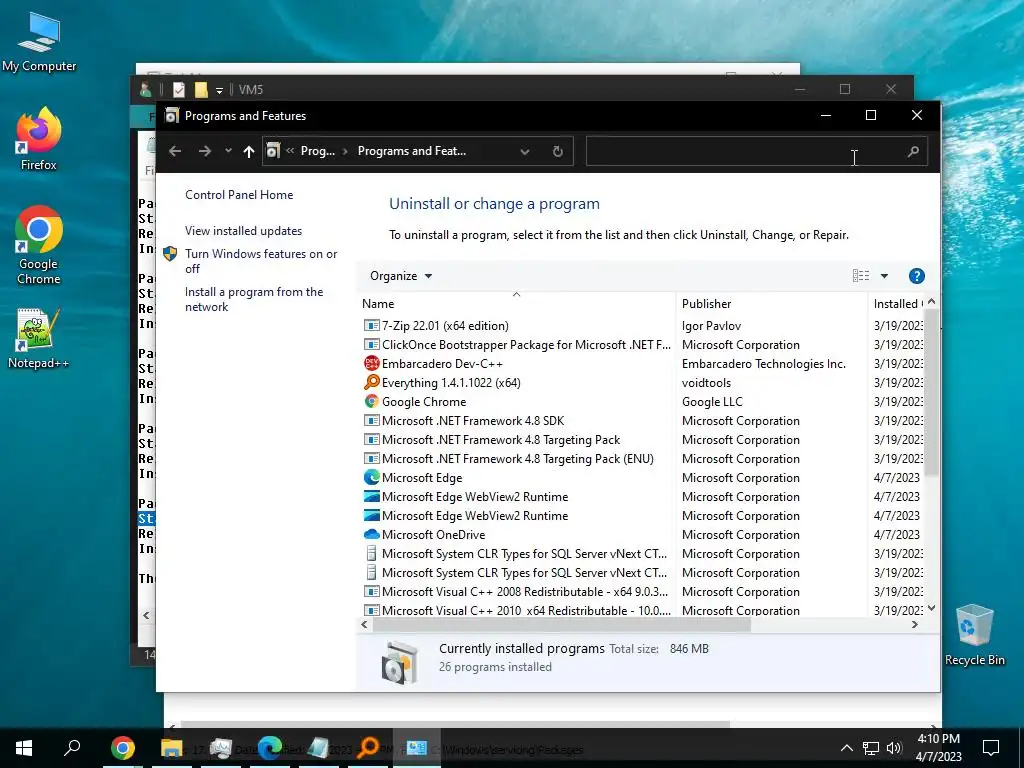
Task: Launch Firefox from desktop
Action: [x=39, y=140]
